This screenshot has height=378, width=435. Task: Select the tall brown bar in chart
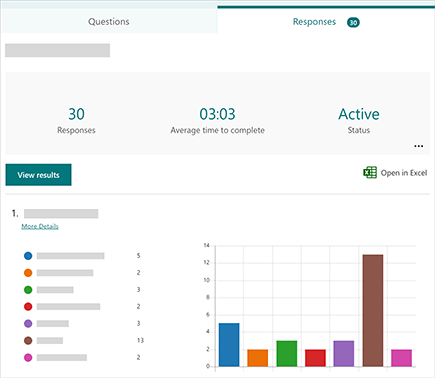[373, 311]
